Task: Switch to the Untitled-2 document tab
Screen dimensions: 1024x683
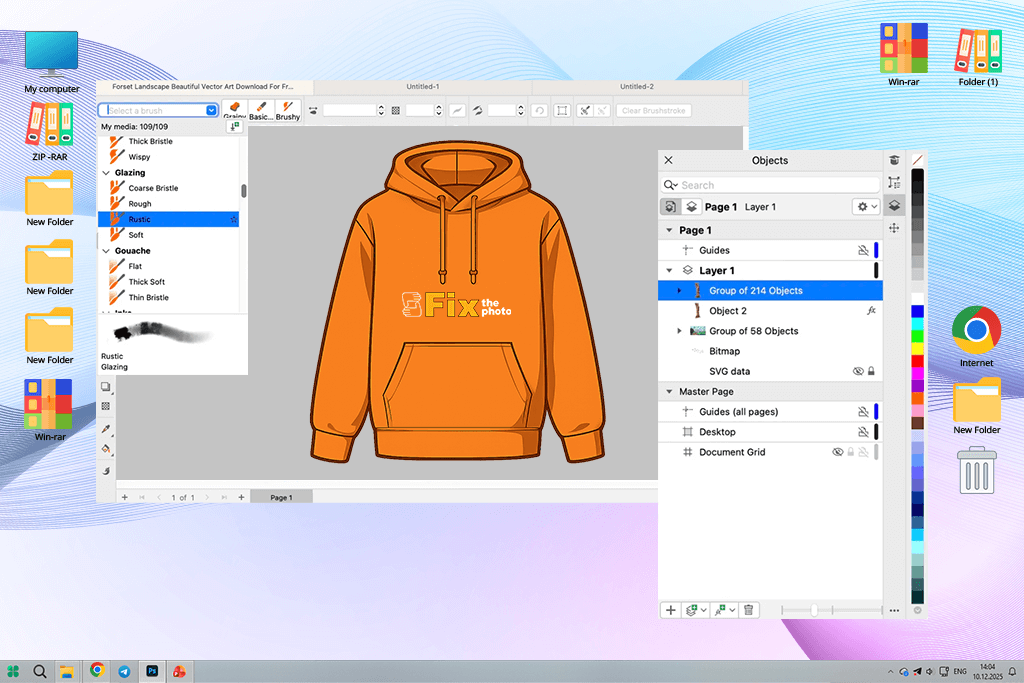Action: 637,86
